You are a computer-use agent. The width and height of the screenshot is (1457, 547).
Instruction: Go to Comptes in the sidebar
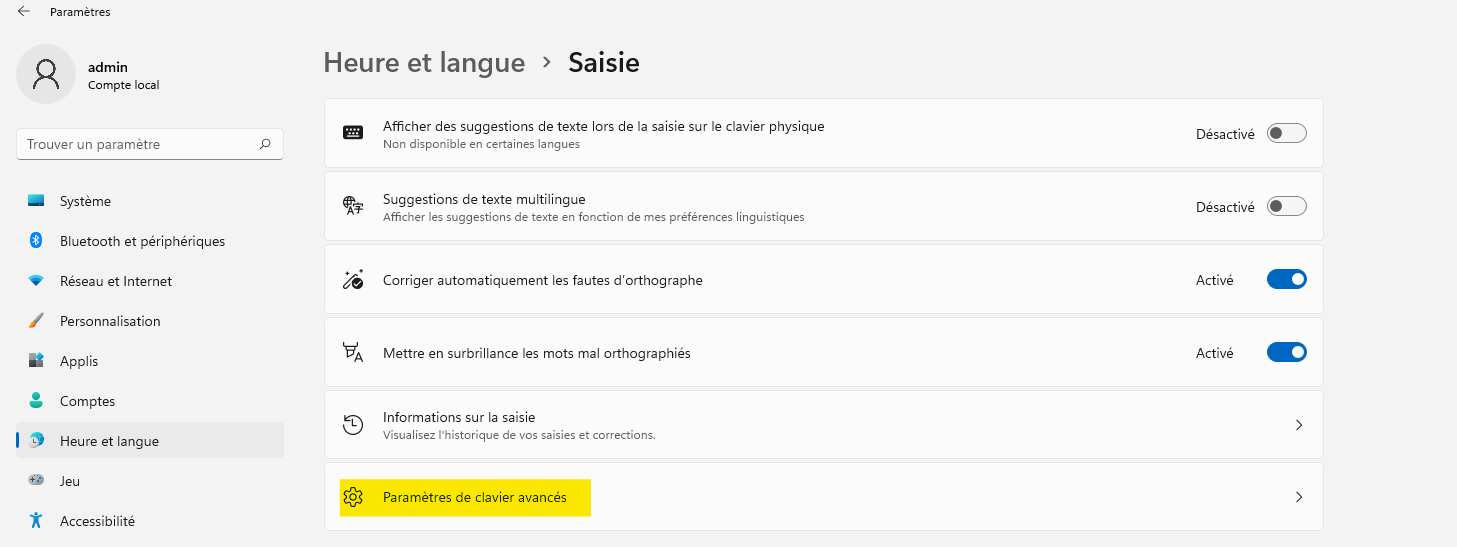[87, 401]
